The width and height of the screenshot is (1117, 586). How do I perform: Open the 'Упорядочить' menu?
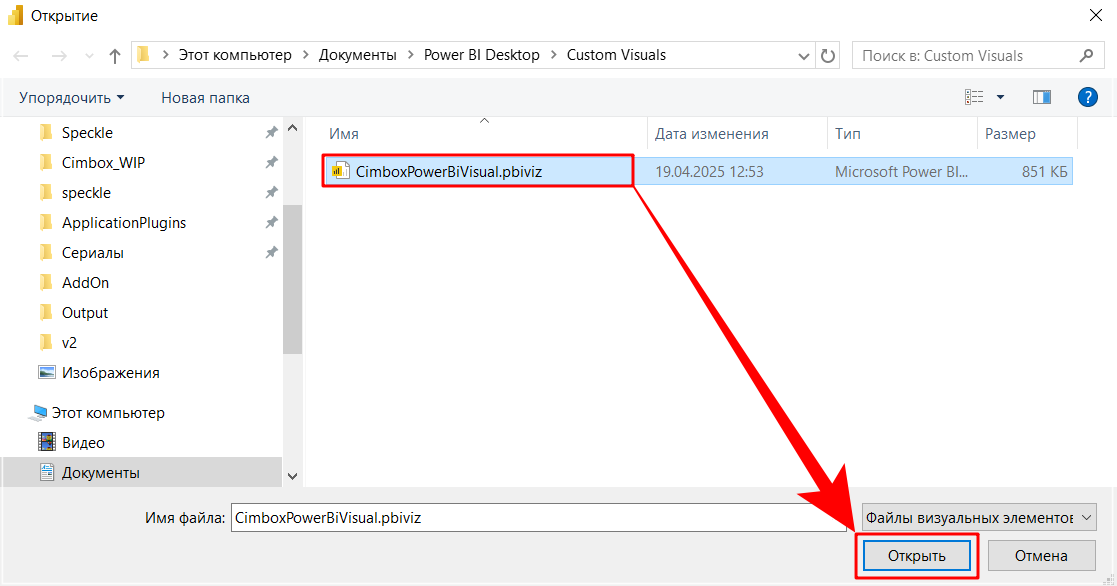71,98
